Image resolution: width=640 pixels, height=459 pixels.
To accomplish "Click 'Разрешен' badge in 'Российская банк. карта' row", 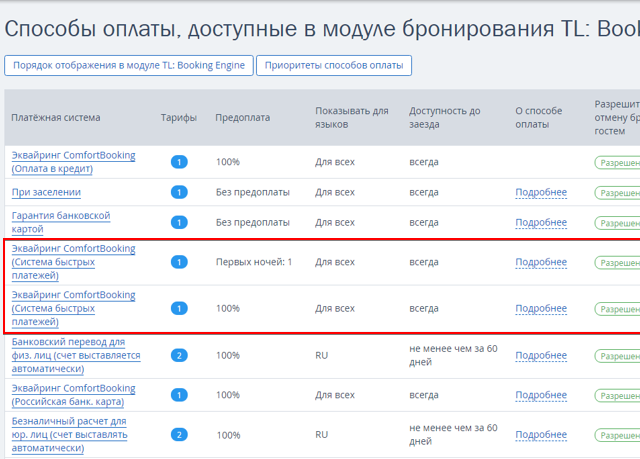I will tap(618, 395).
